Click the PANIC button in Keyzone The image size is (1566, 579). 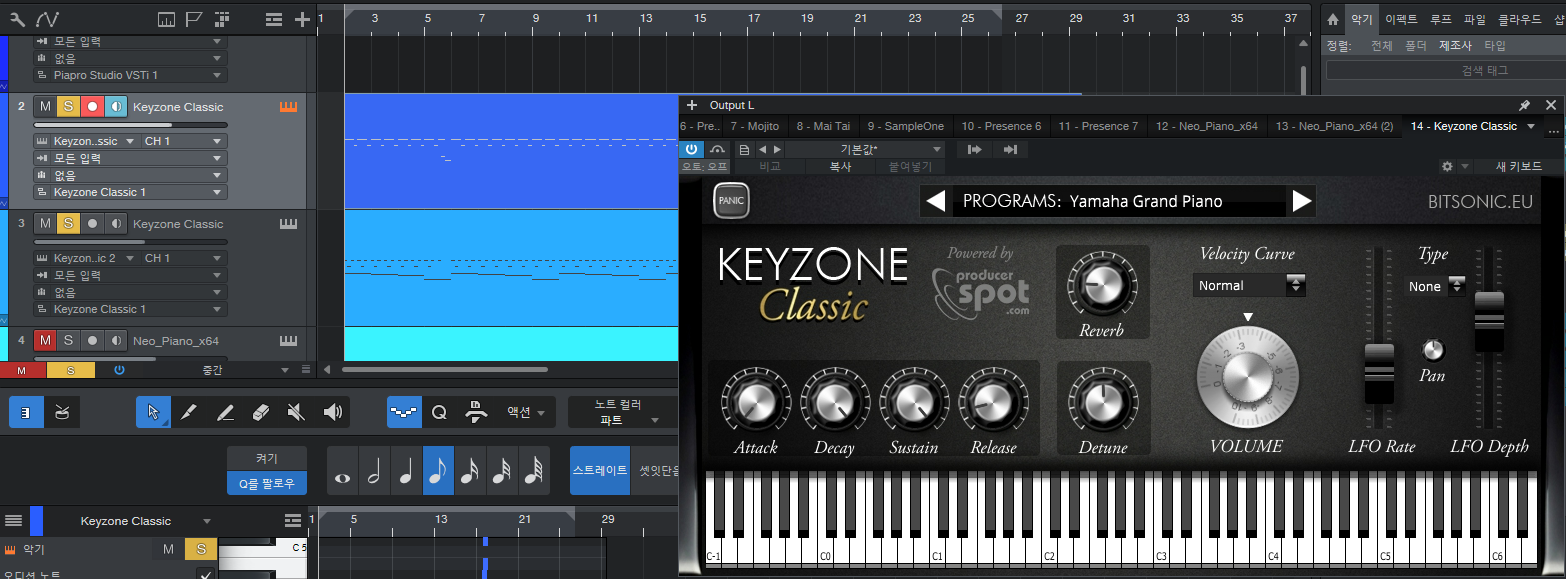tap(731, 201)
